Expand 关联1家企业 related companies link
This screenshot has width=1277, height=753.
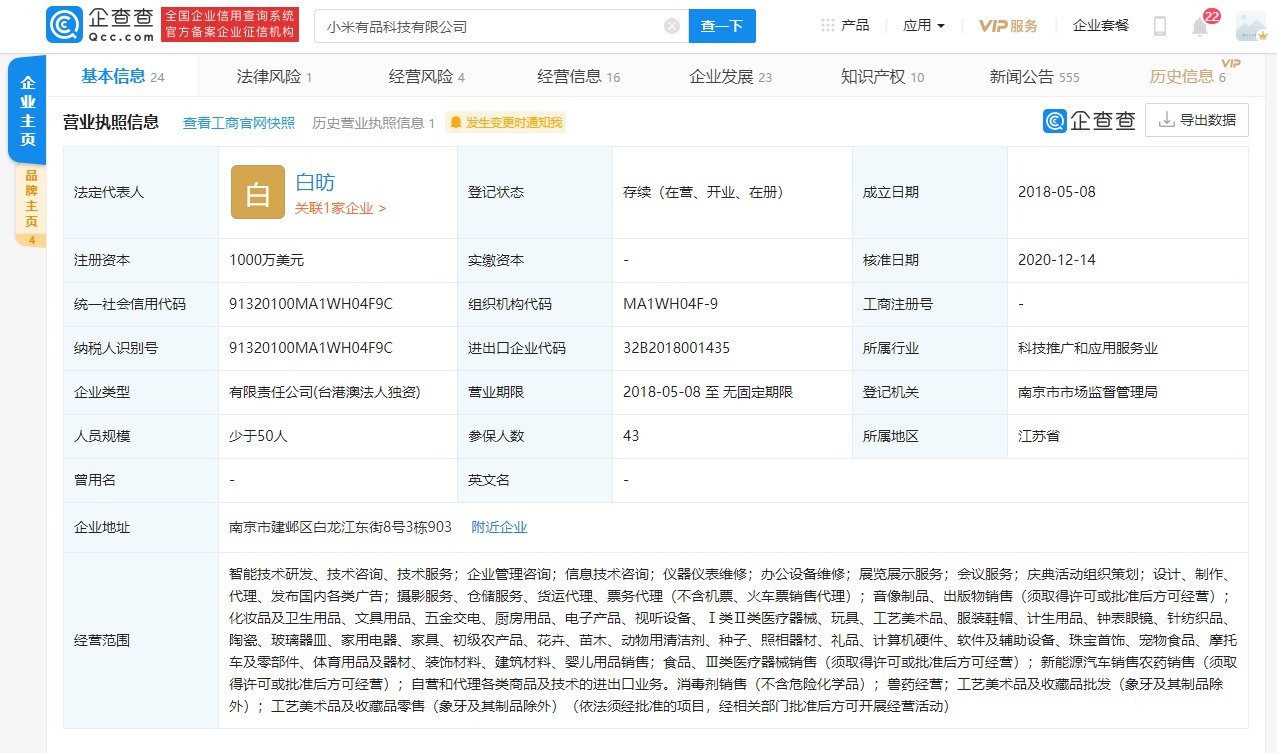click(x=340, y=208)
